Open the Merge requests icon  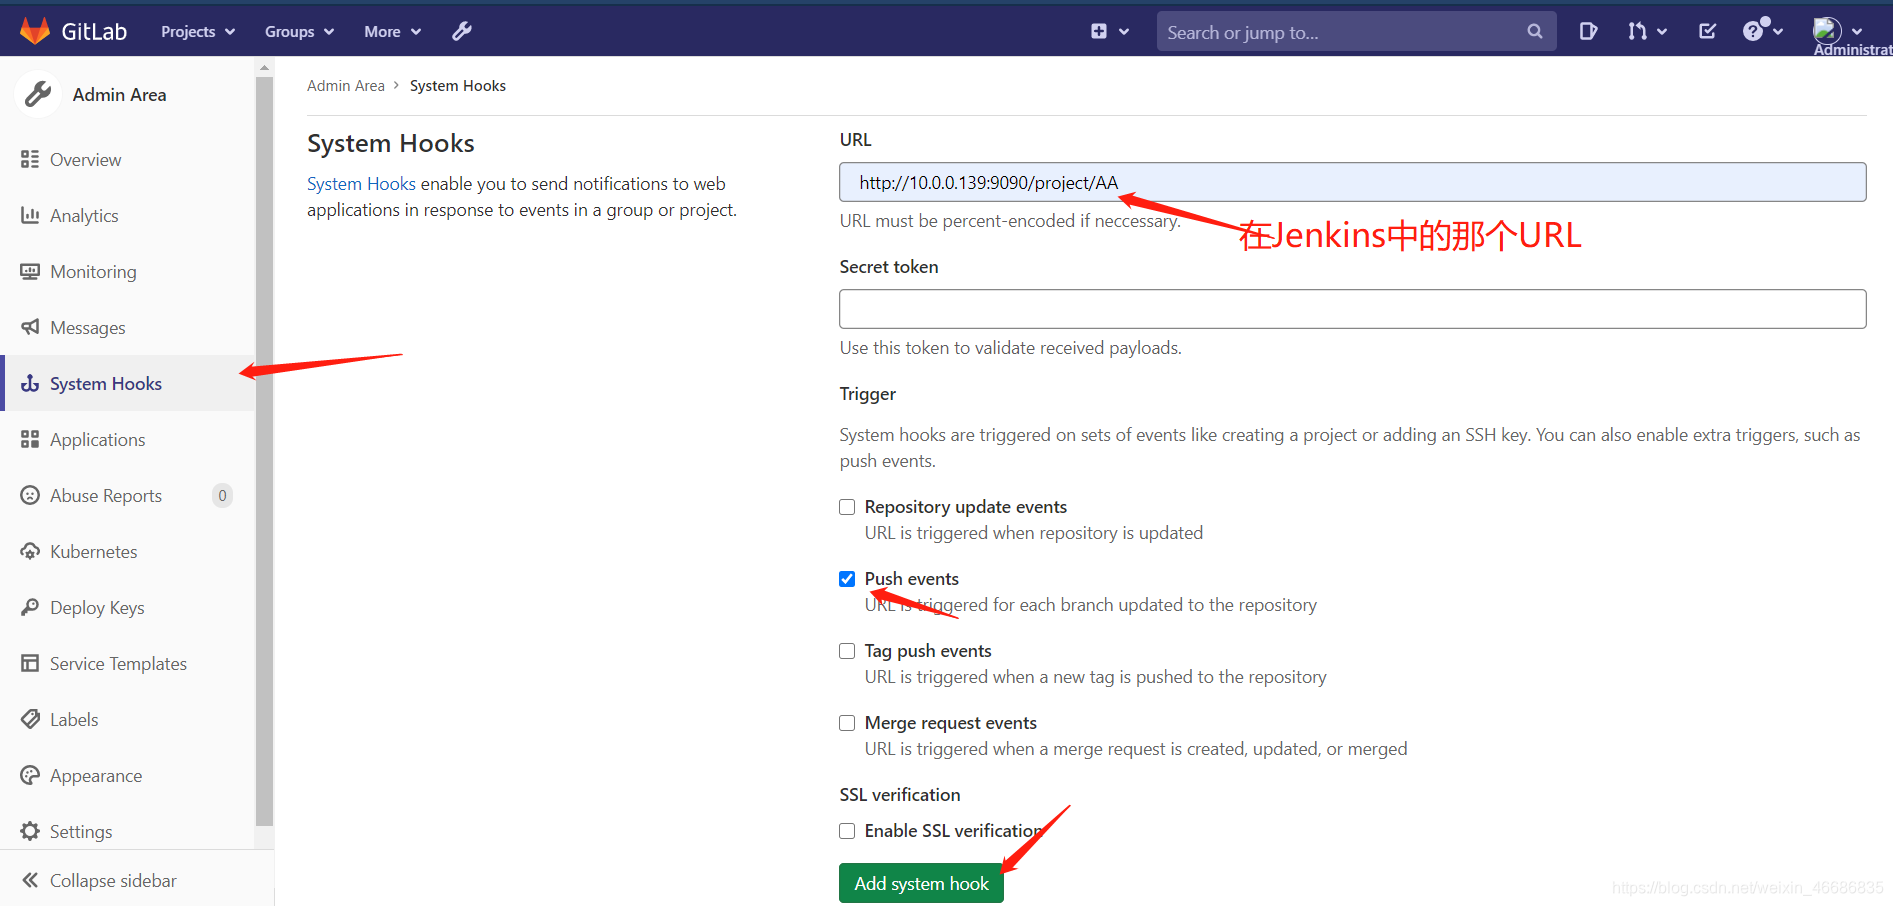point(1636,31)
